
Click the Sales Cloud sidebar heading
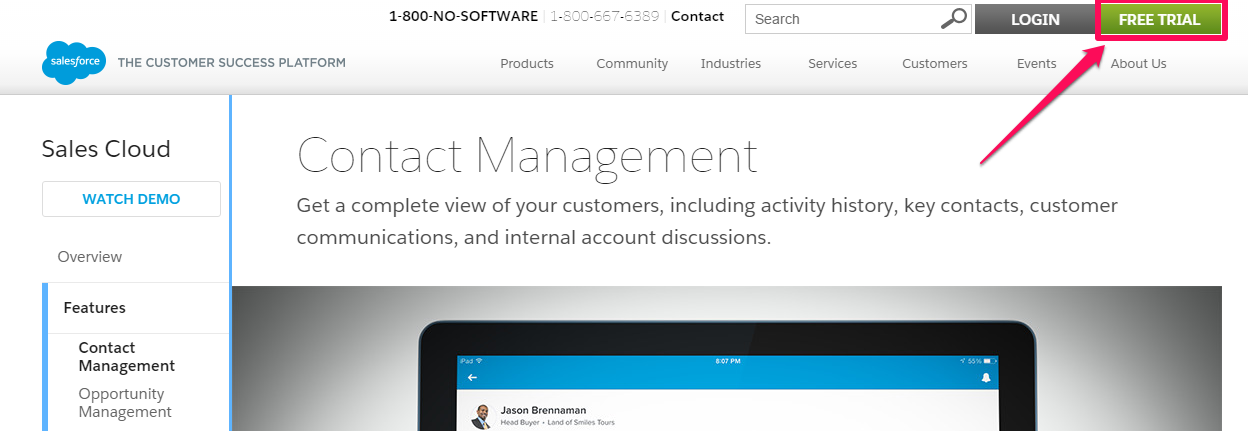[106, 149]
